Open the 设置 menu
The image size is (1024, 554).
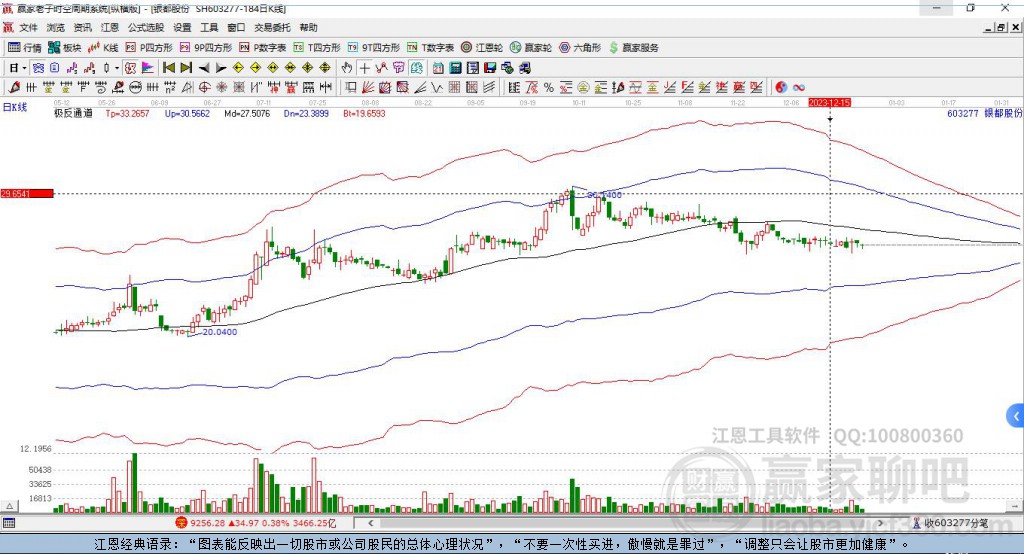point(182,27)
